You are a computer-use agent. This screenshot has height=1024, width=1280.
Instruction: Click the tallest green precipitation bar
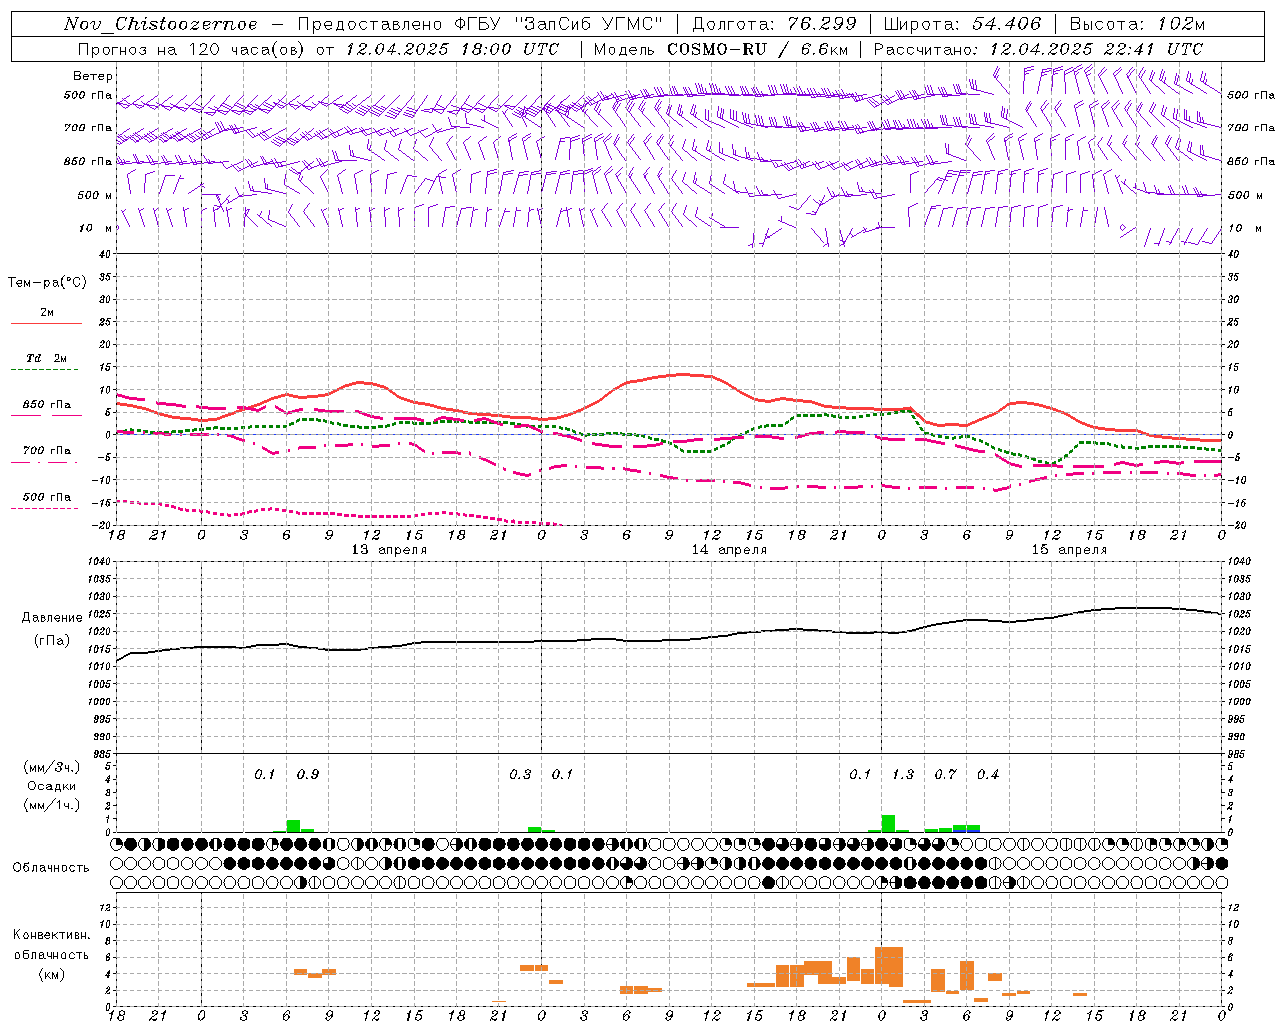coord(888,823)
